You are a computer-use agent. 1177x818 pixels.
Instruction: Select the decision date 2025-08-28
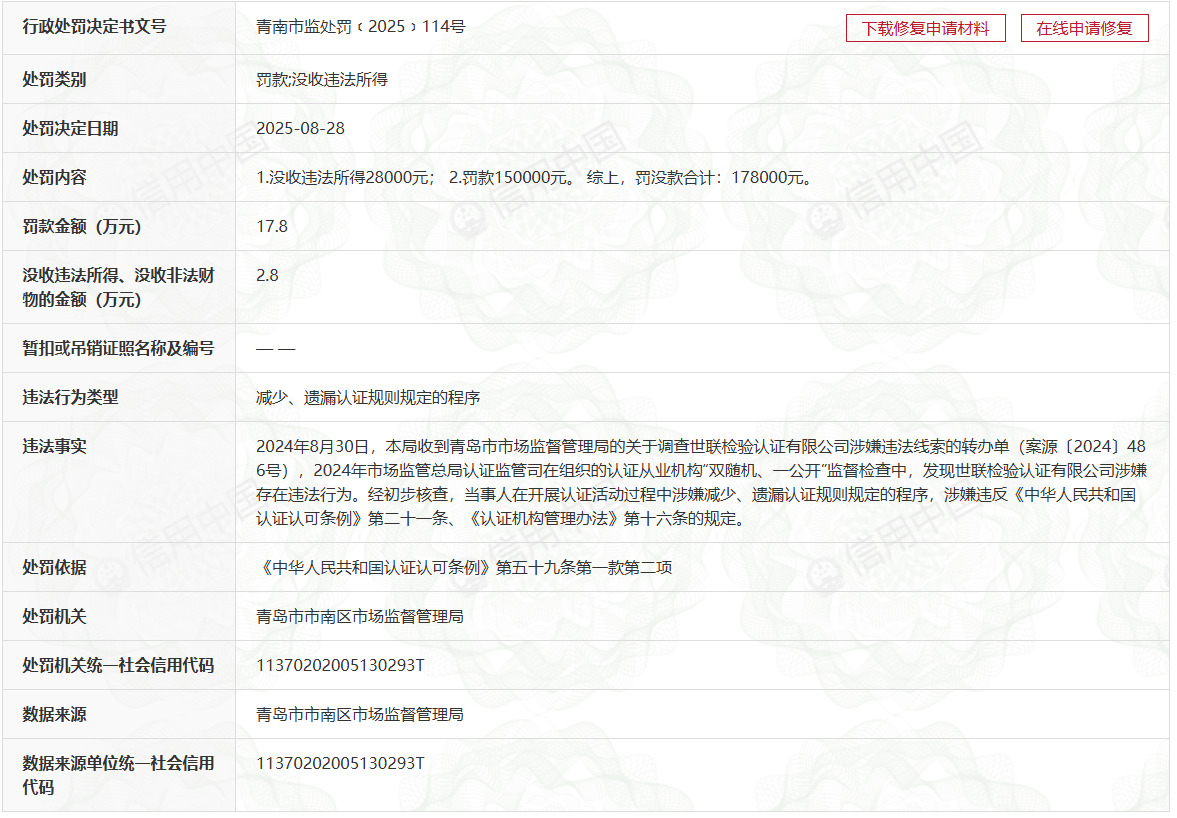pyautogui.click(x=300, y=128)
